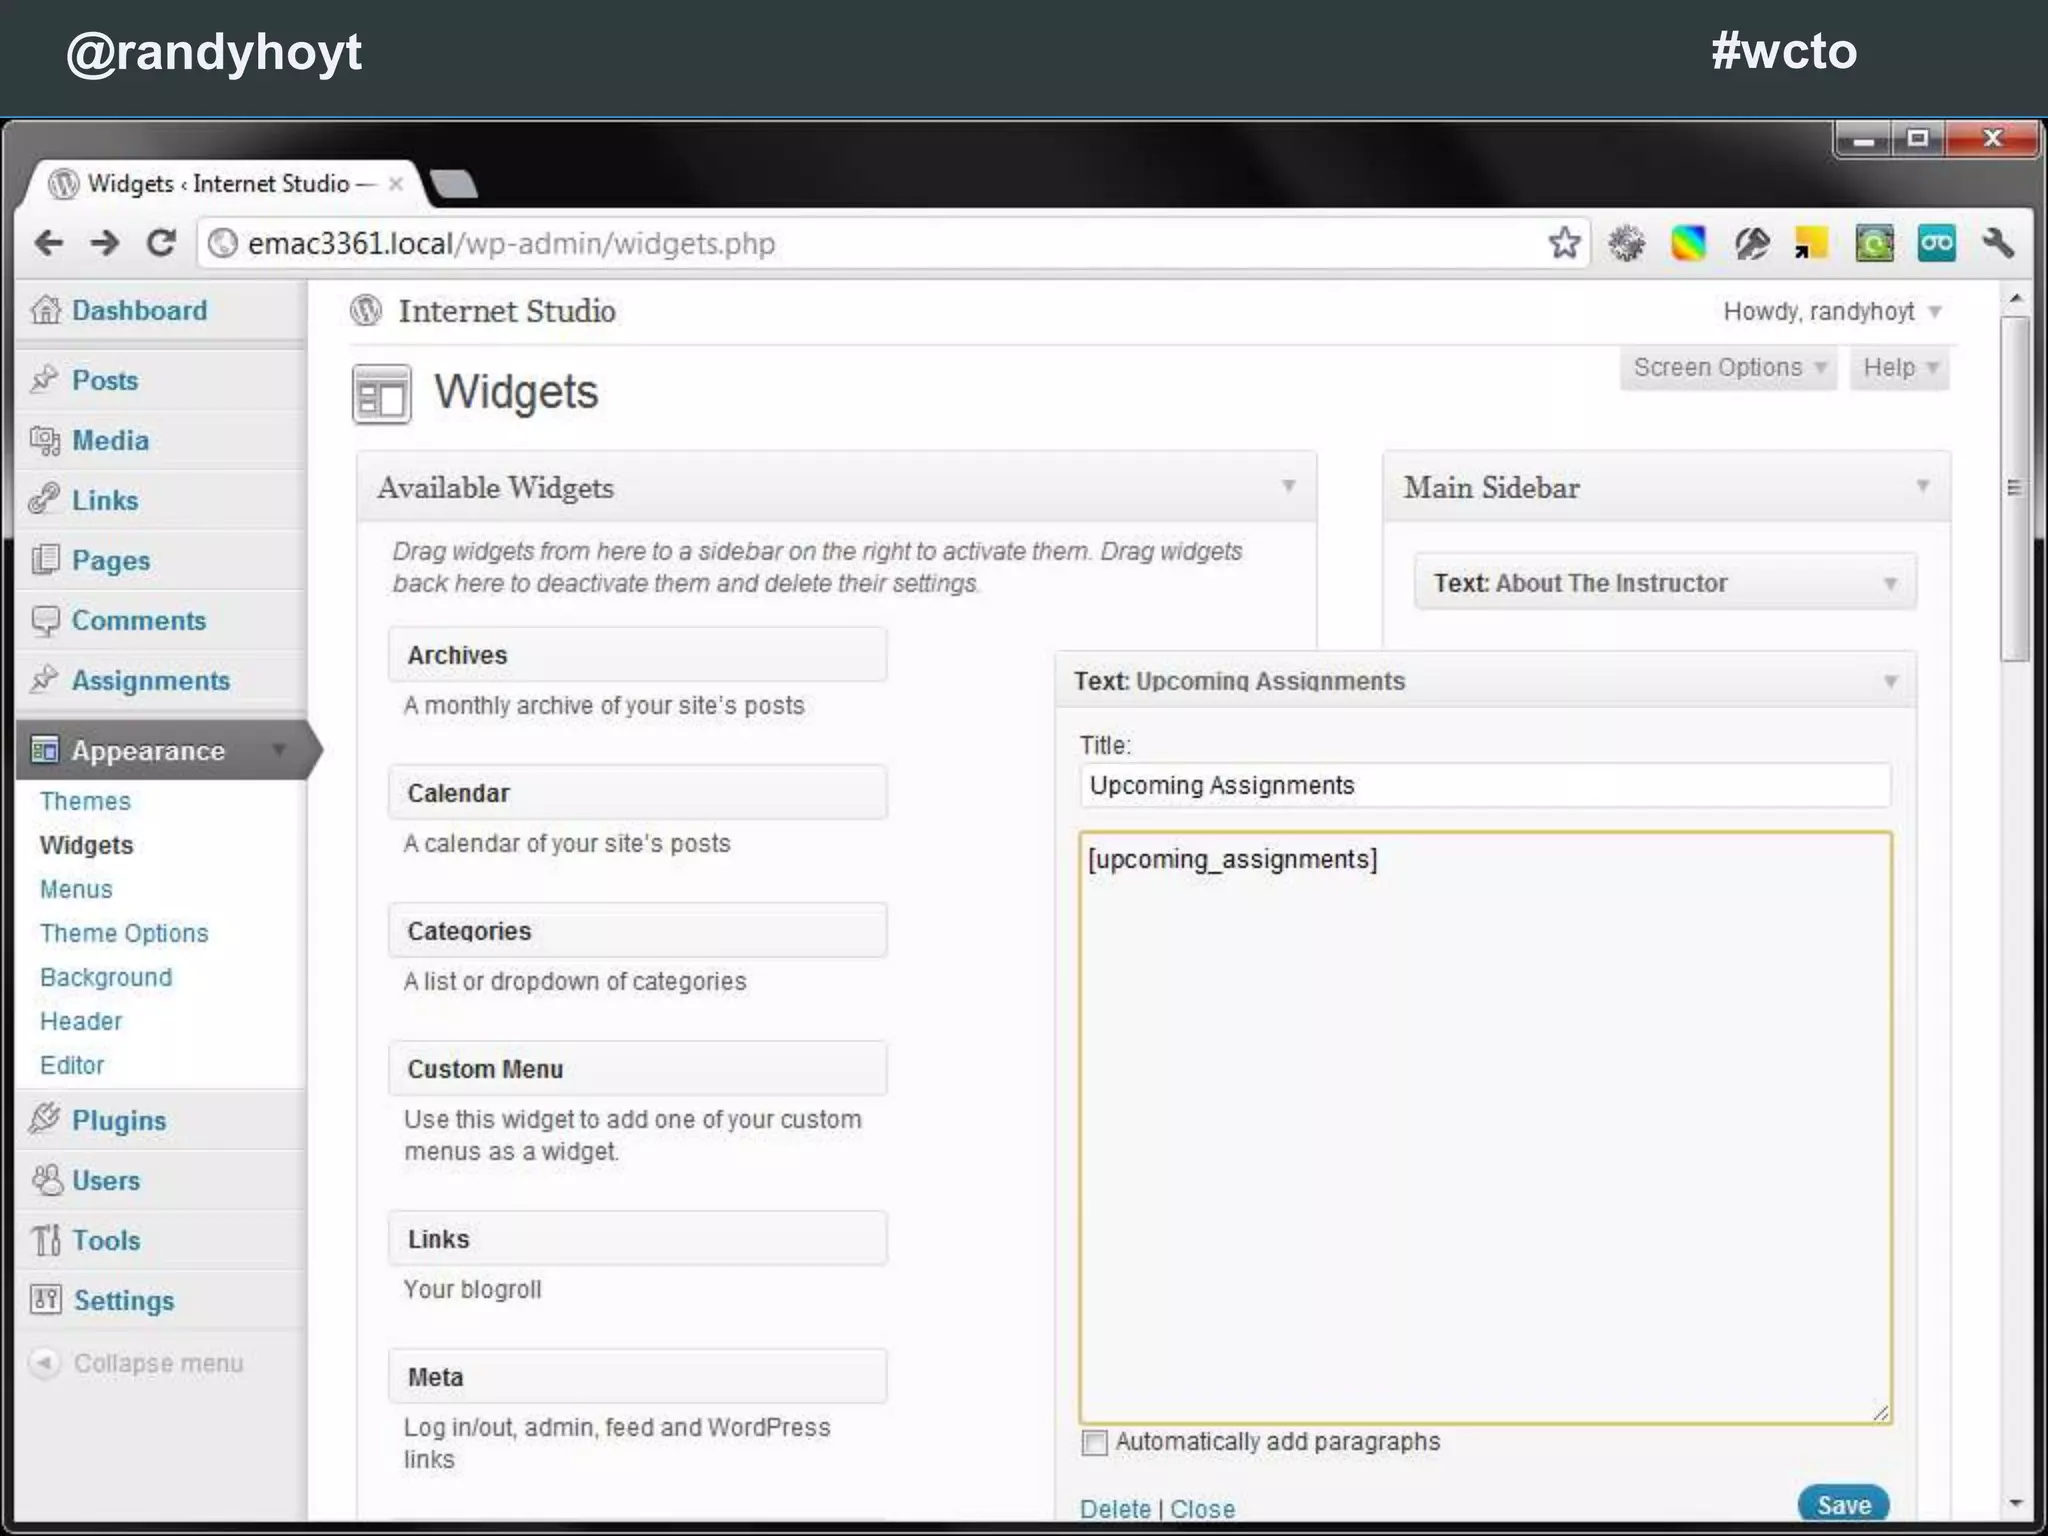Click the rainbow color extension icon

tap(1688, 243)
